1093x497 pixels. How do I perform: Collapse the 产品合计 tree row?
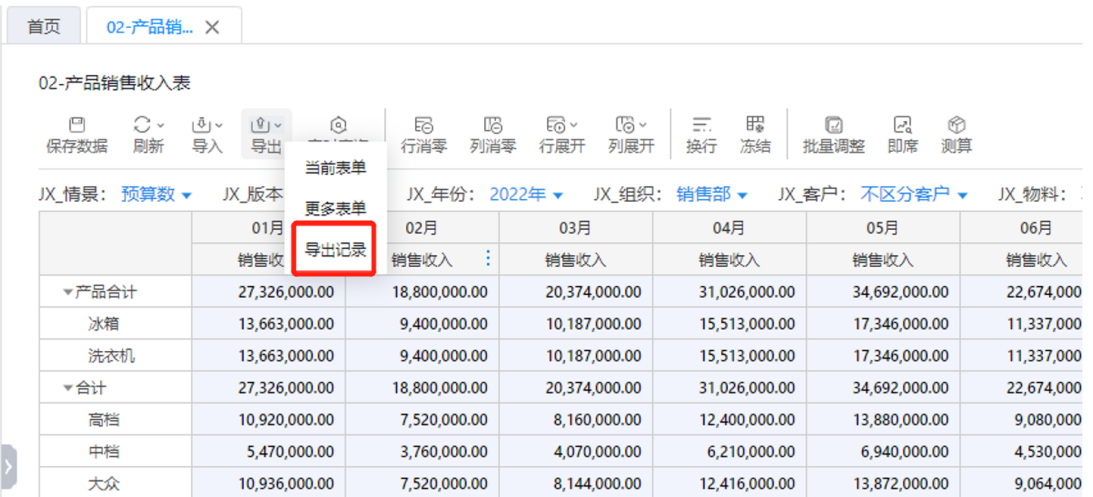[68, 293]
